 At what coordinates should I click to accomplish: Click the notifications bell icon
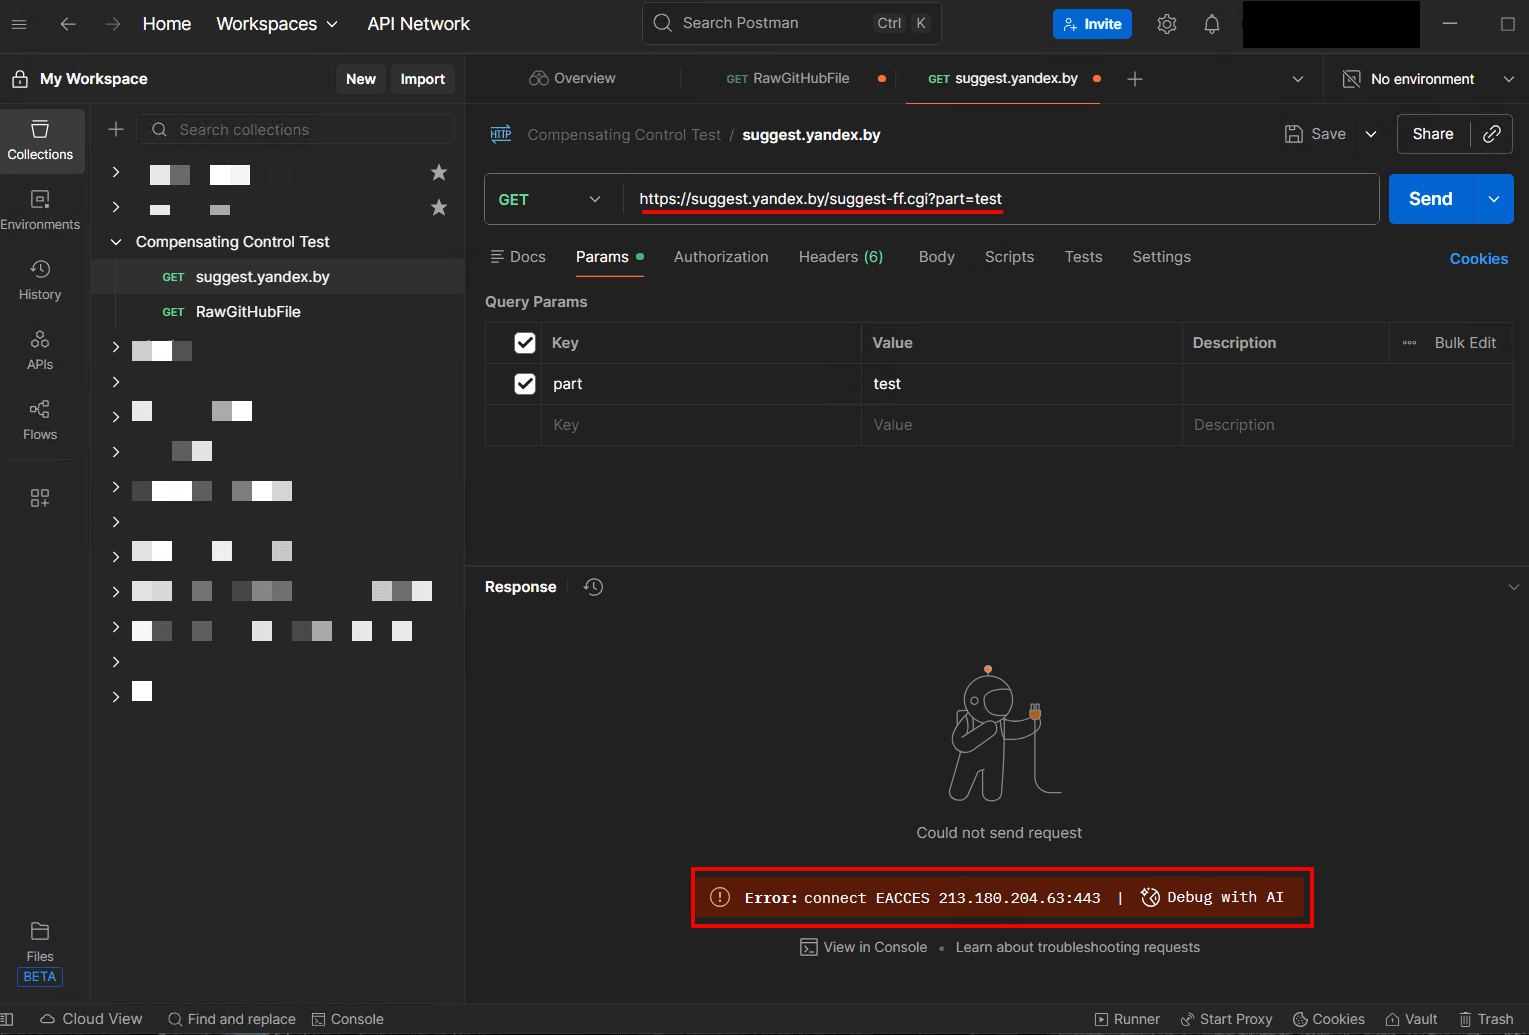[x=1211, y=24]
